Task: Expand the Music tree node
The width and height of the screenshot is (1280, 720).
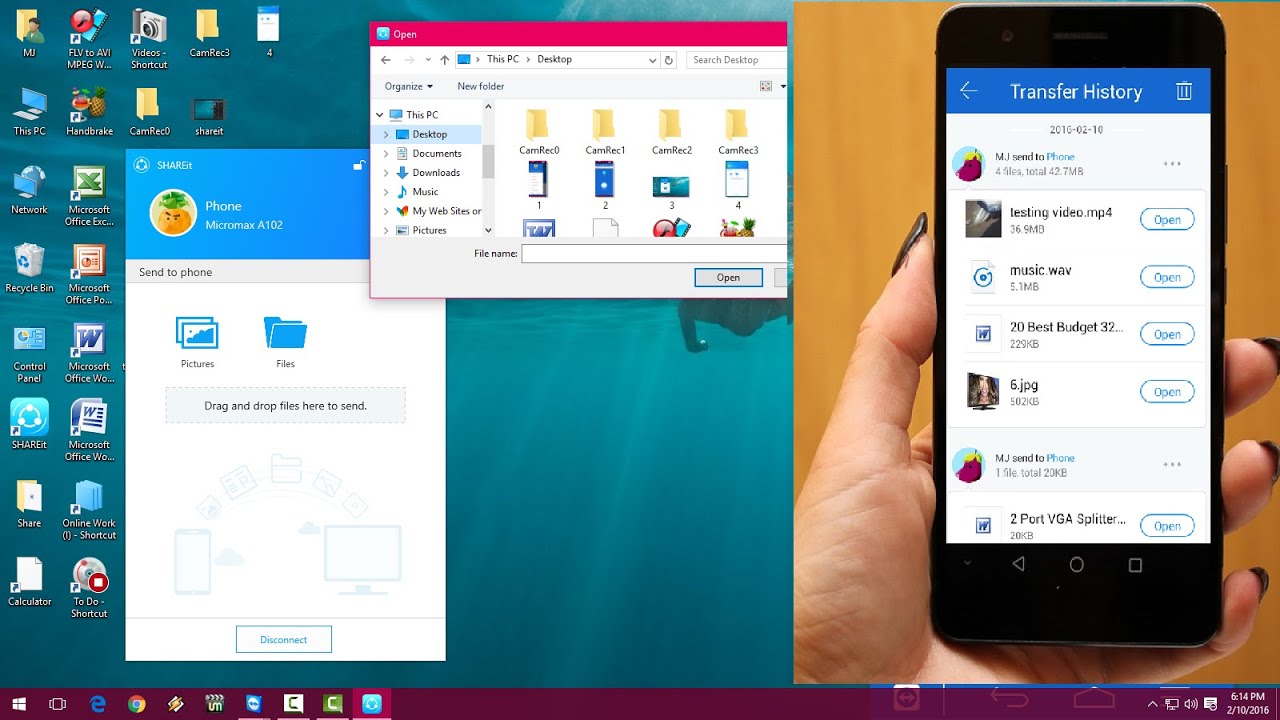Action: pos(387,192)
